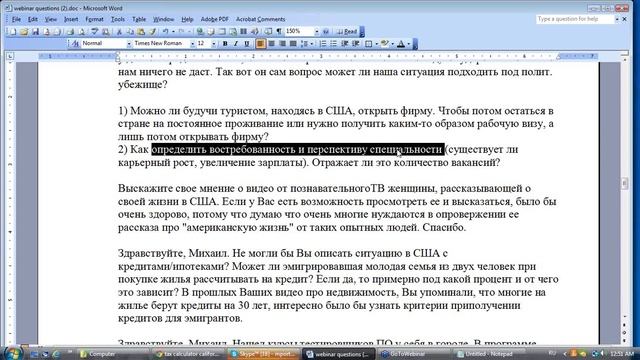Expand the Times New Roman font dropdown

(192, 43)
